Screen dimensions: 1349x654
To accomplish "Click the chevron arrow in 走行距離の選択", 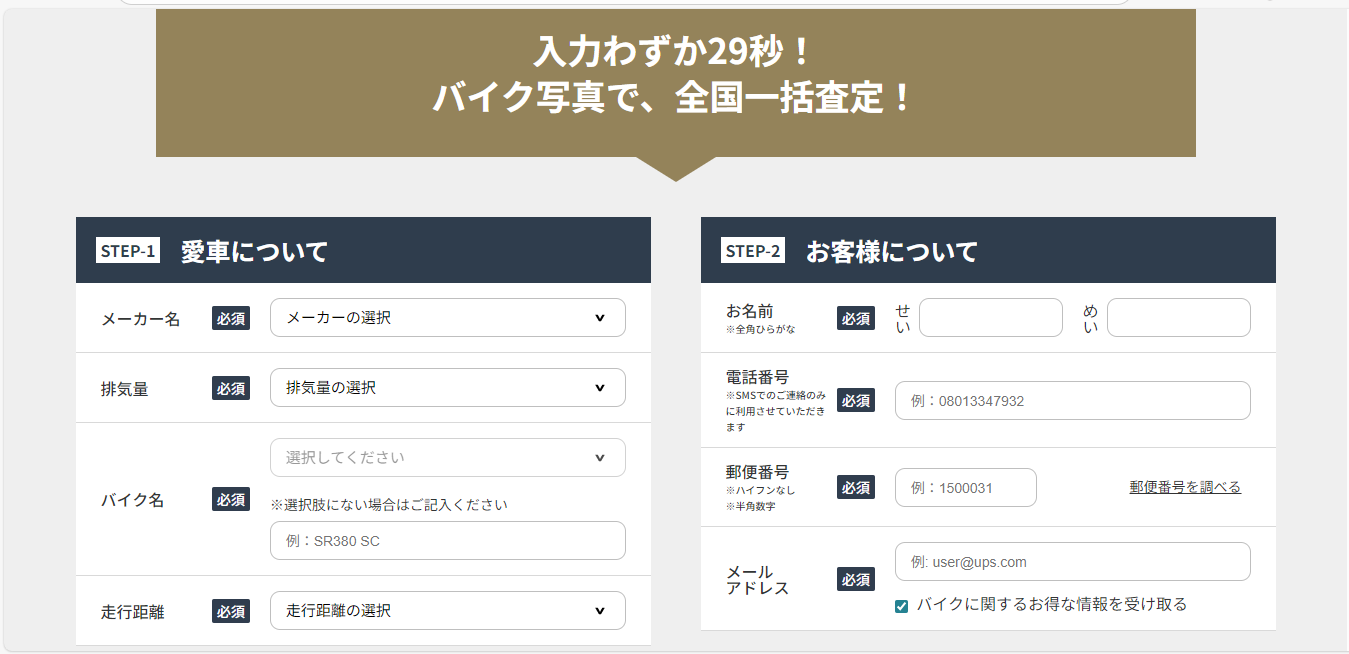I will (600, 610).
